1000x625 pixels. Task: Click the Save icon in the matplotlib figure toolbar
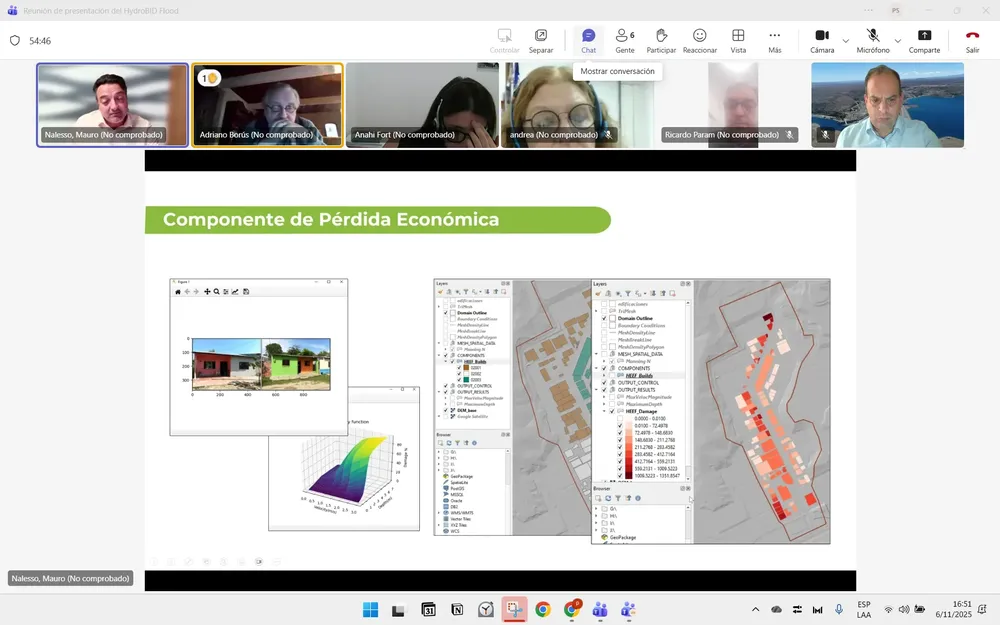246,292
